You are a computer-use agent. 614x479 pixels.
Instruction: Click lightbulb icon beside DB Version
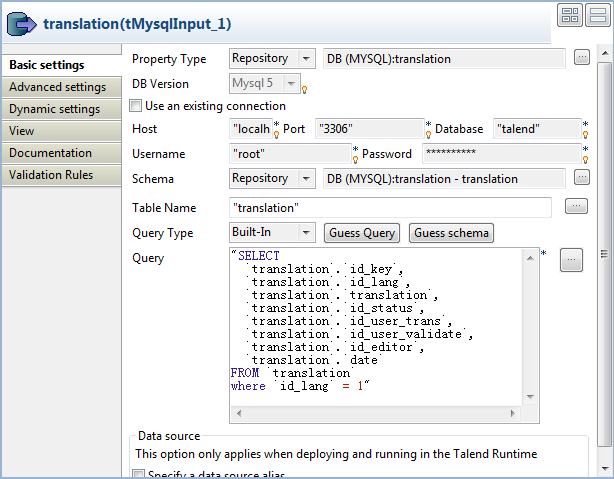(x=304, y=89)
